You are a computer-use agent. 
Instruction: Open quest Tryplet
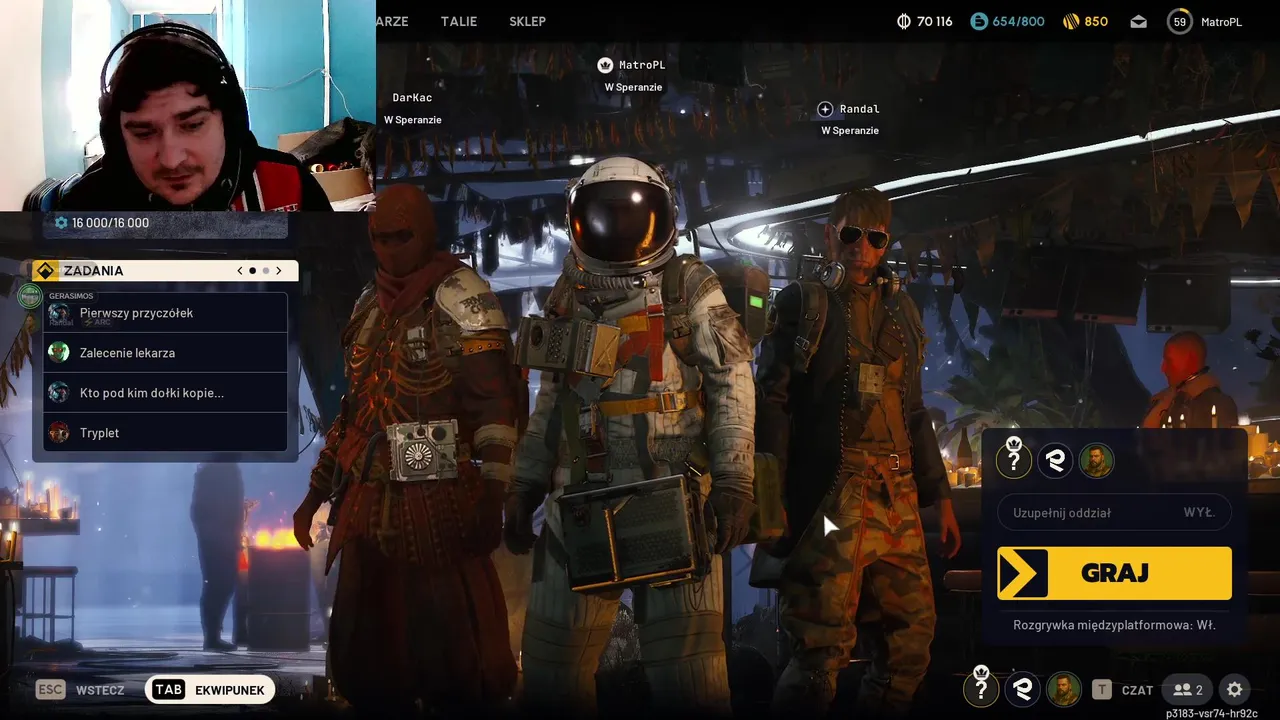pos(166,433)
